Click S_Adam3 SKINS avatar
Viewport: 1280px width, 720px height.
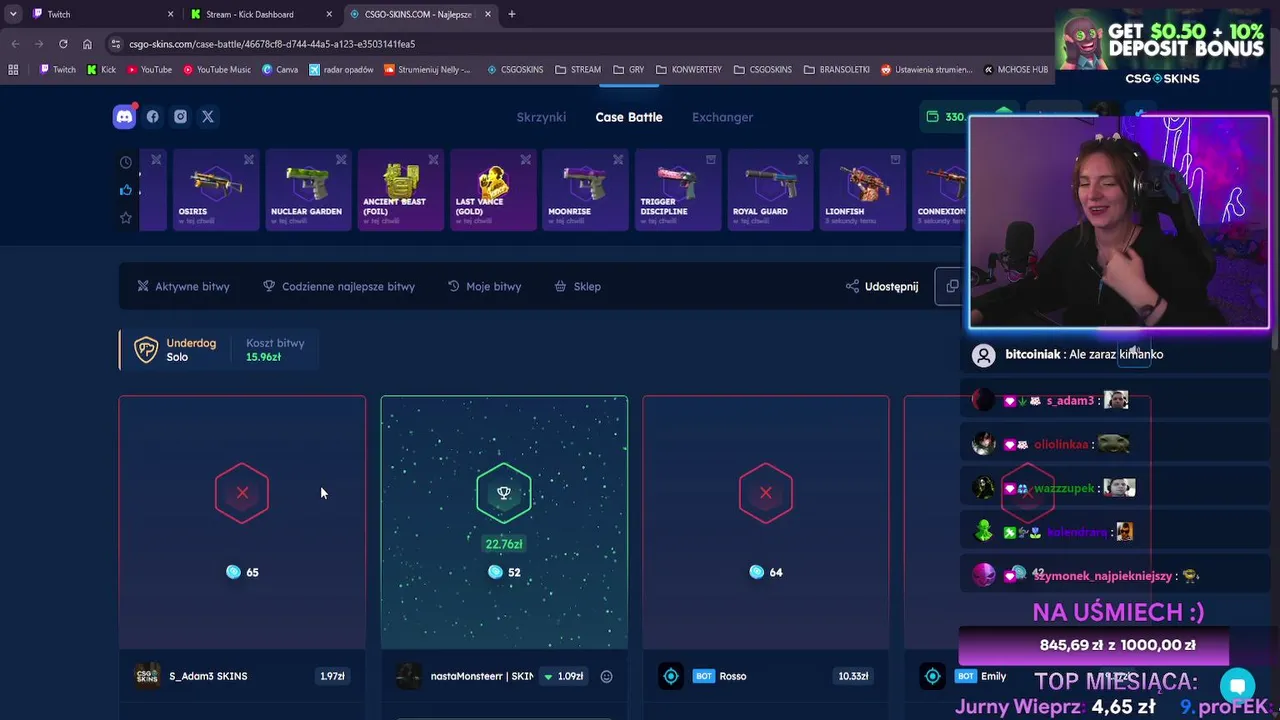pos(148,676)
